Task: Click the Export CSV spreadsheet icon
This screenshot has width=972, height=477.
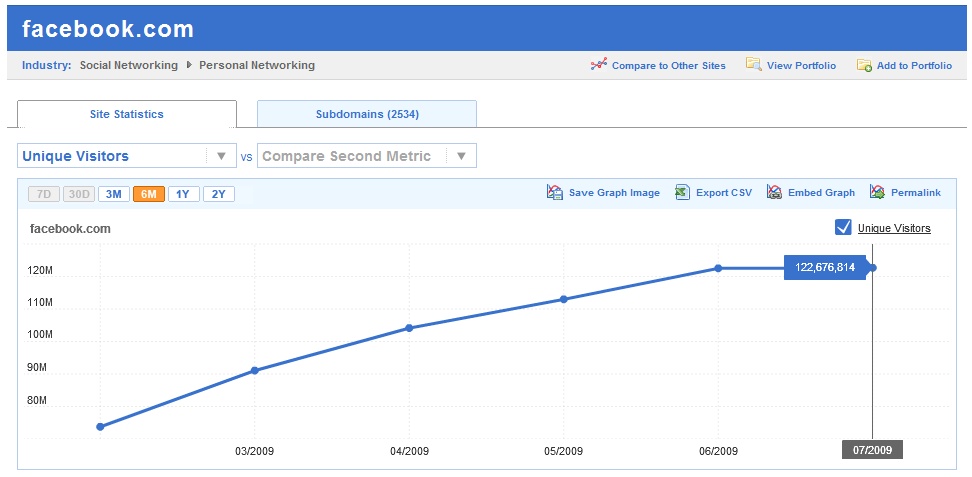Action: (x=683, y=192)
